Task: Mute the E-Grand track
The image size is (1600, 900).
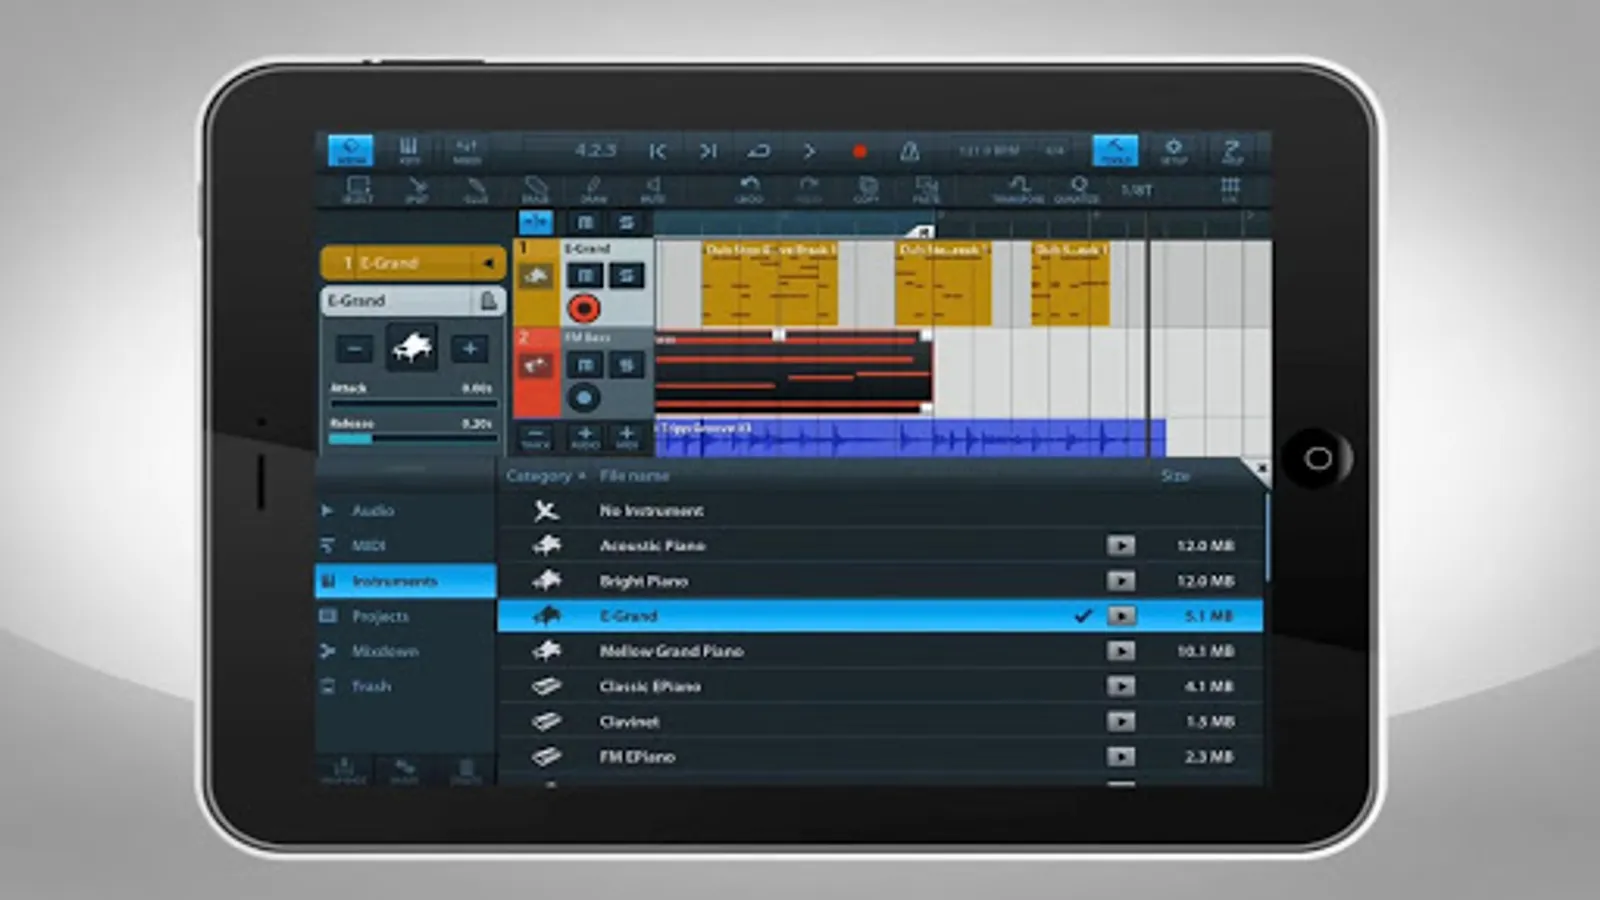Action: (586, 276)
